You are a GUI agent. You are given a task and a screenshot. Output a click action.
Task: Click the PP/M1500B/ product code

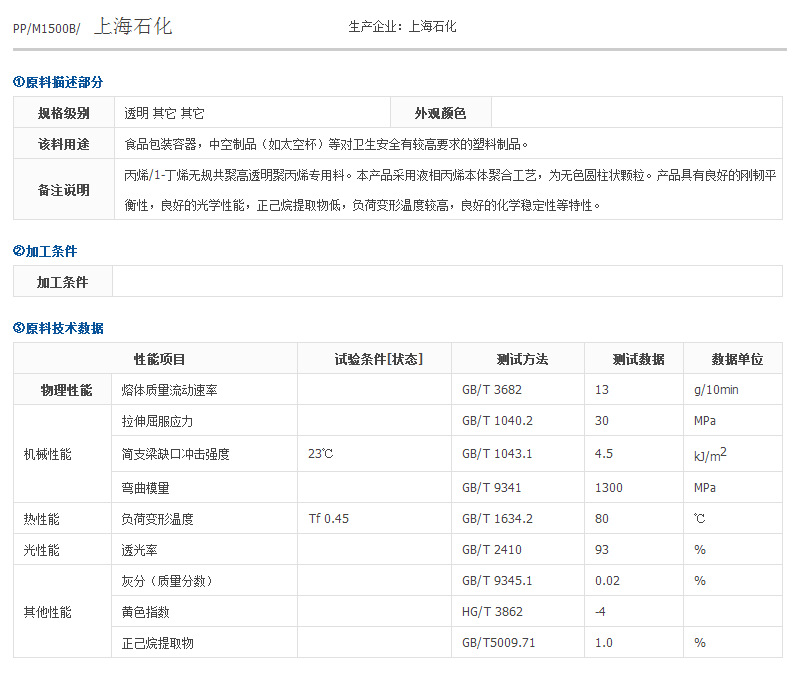[46, 28]
